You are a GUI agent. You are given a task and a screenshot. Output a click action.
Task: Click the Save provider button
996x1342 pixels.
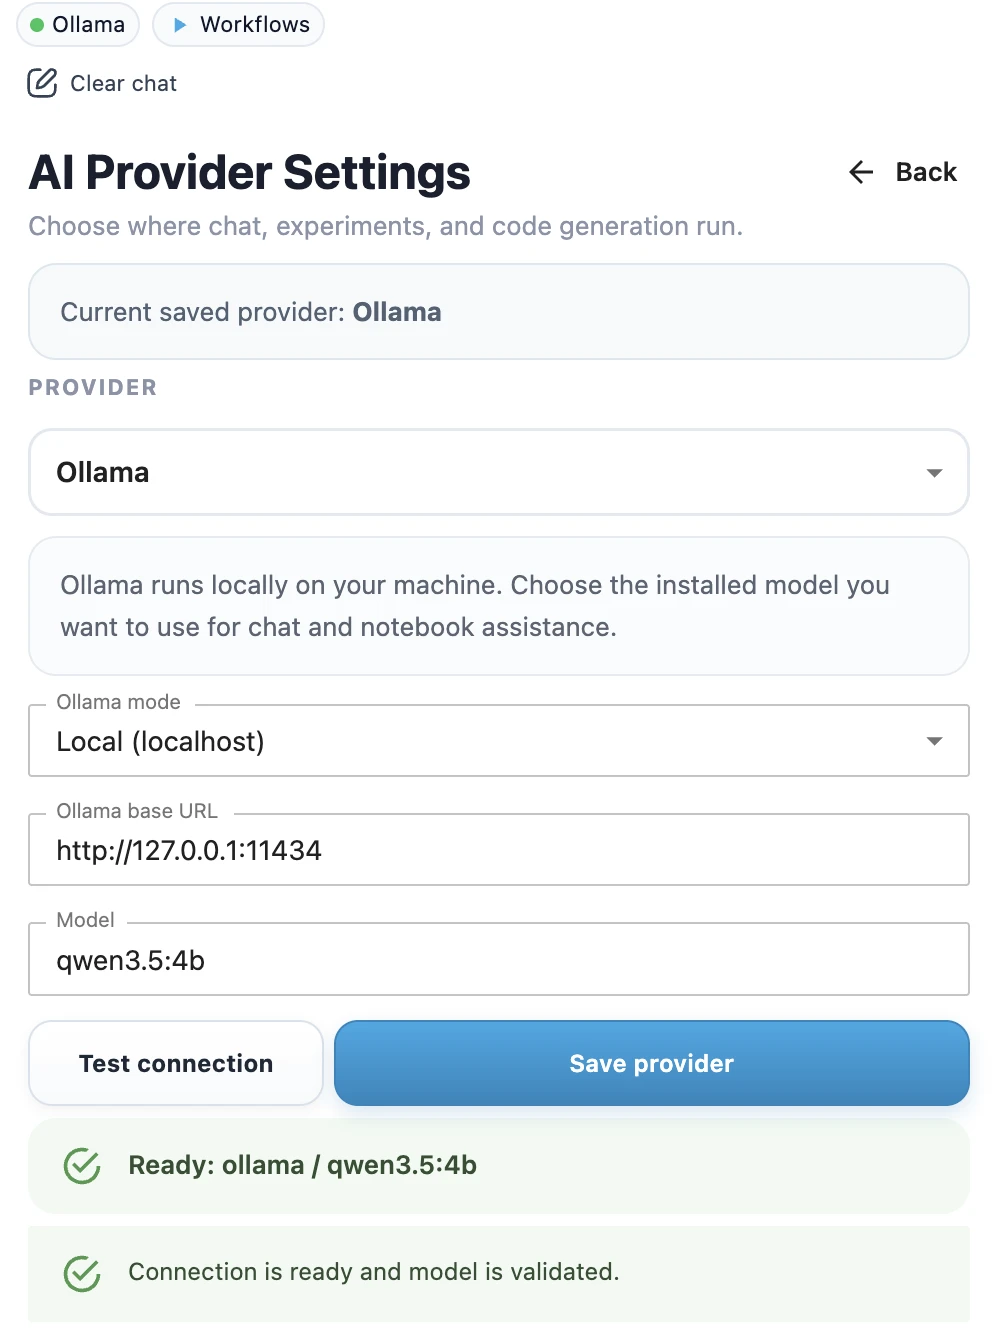pos(651,1063)
